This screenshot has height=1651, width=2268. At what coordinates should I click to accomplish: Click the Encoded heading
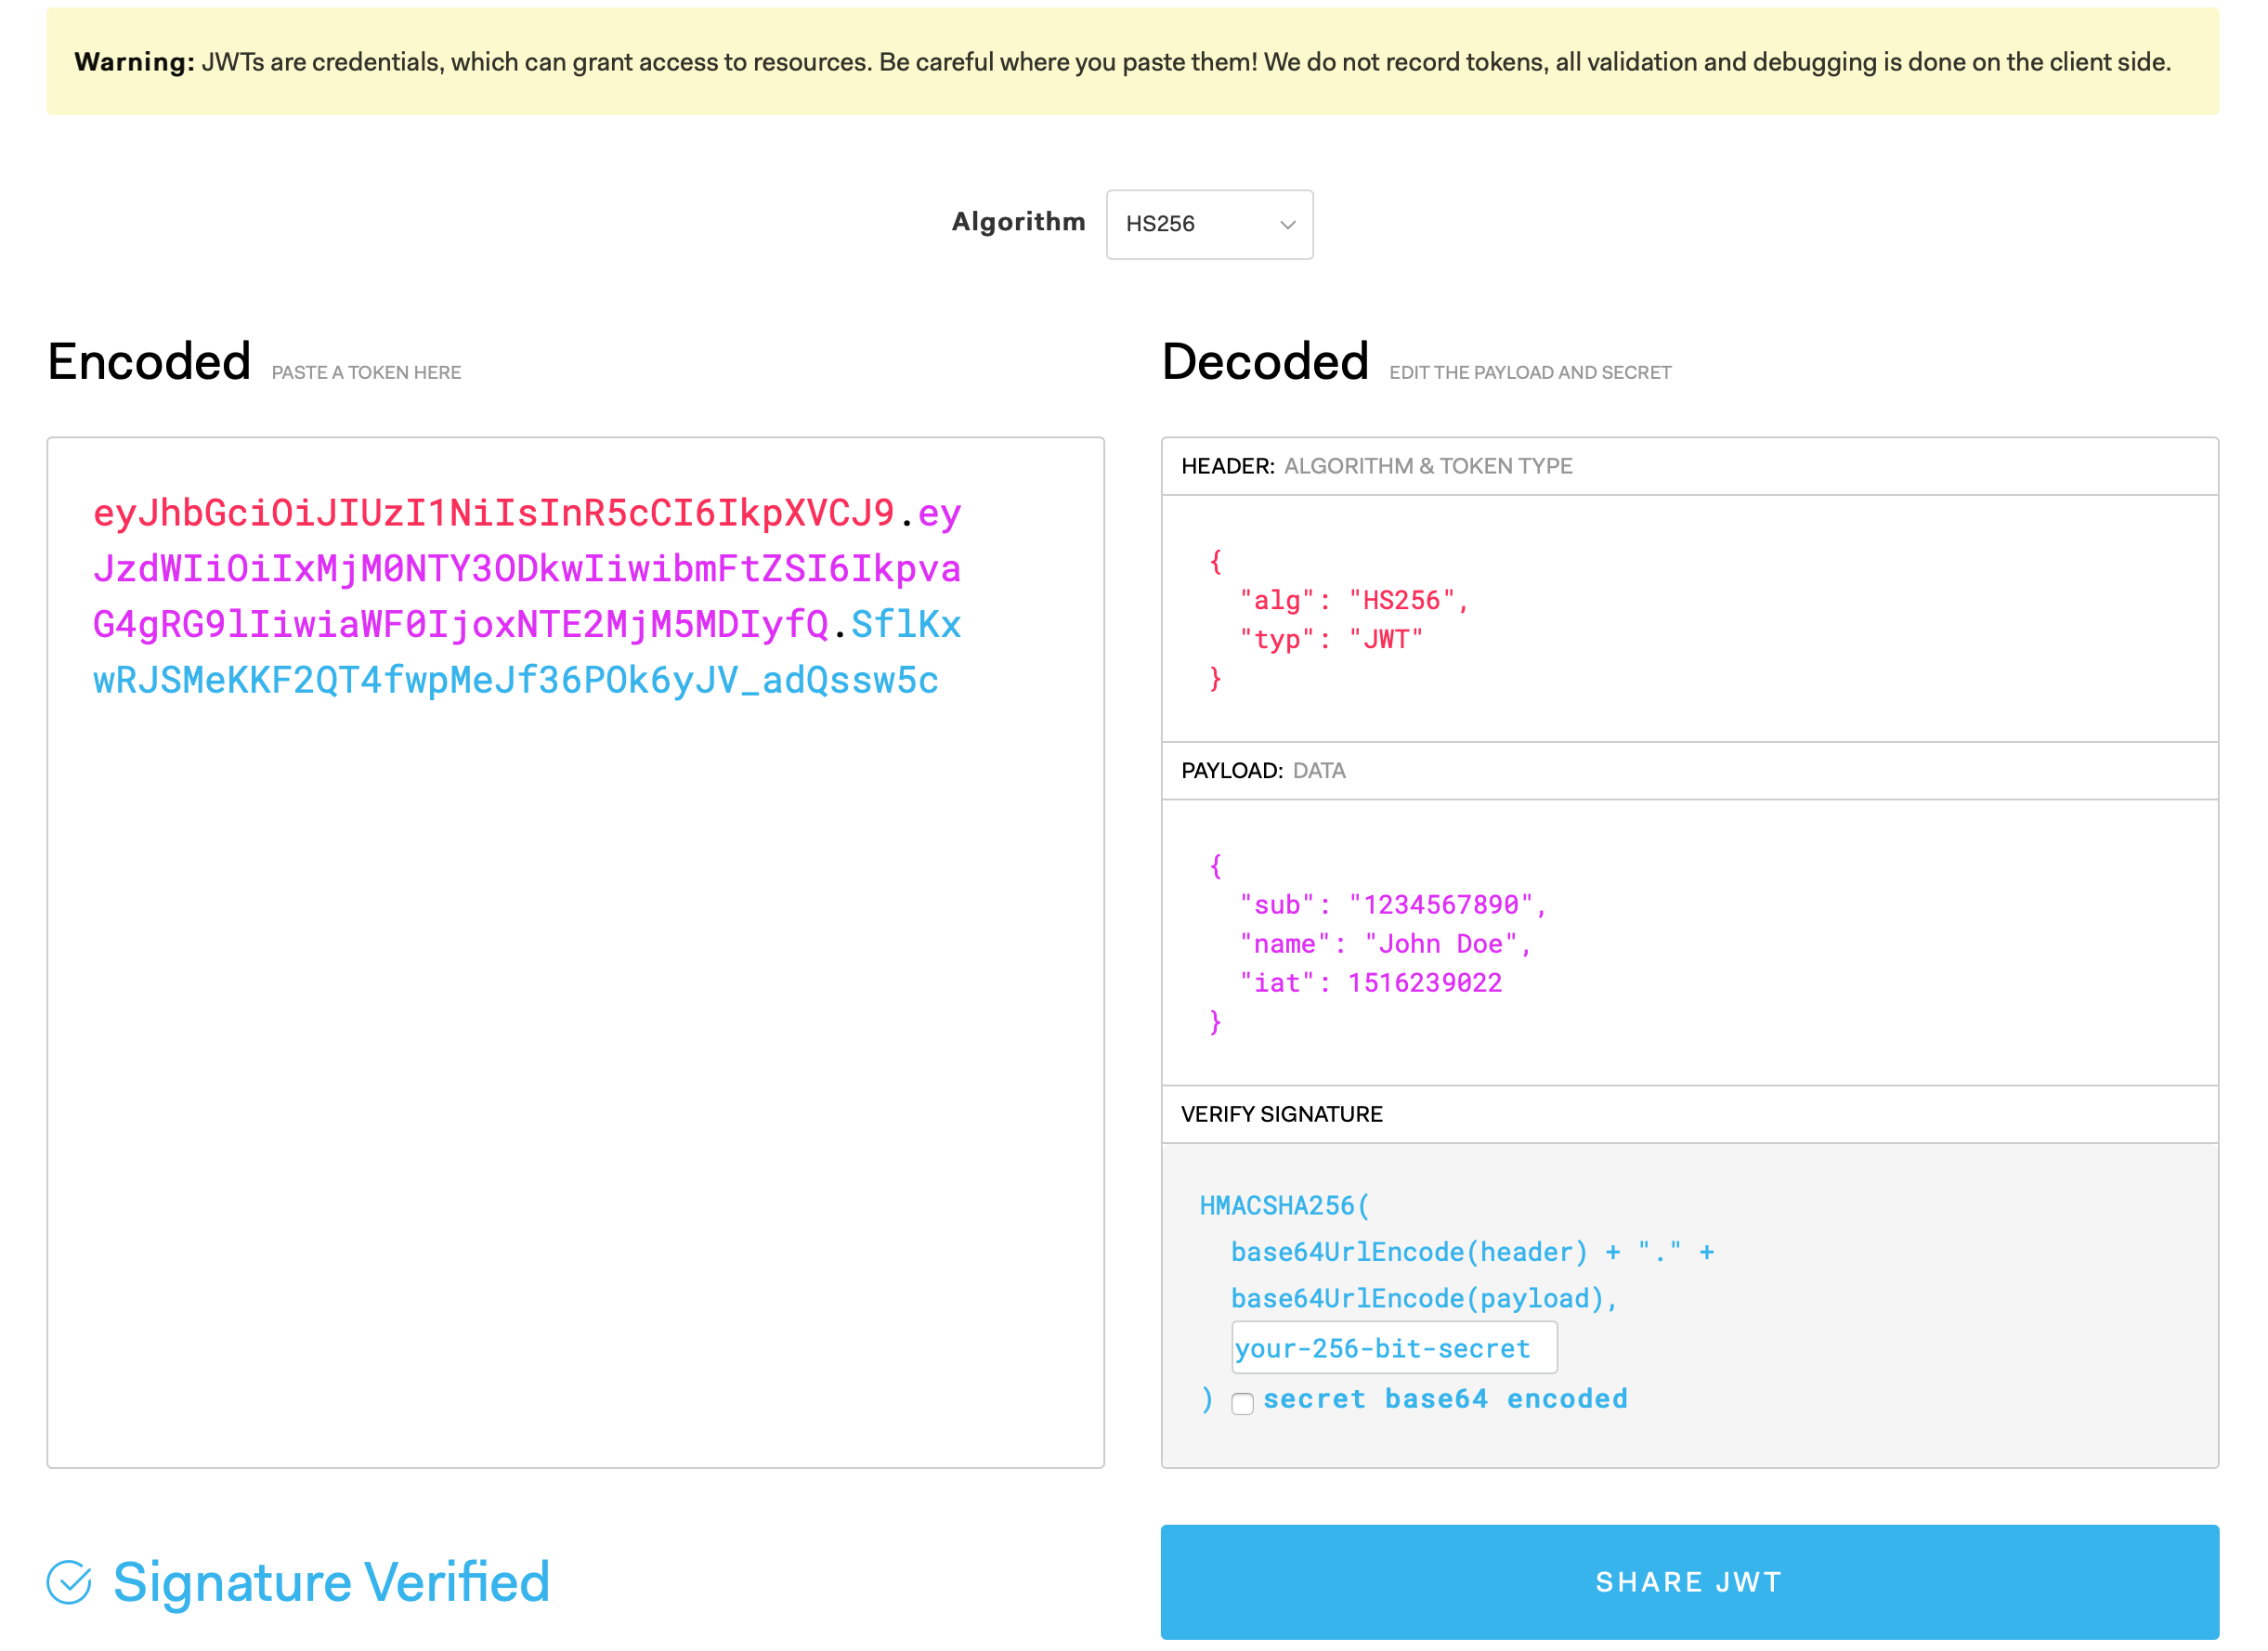(149, 361)
